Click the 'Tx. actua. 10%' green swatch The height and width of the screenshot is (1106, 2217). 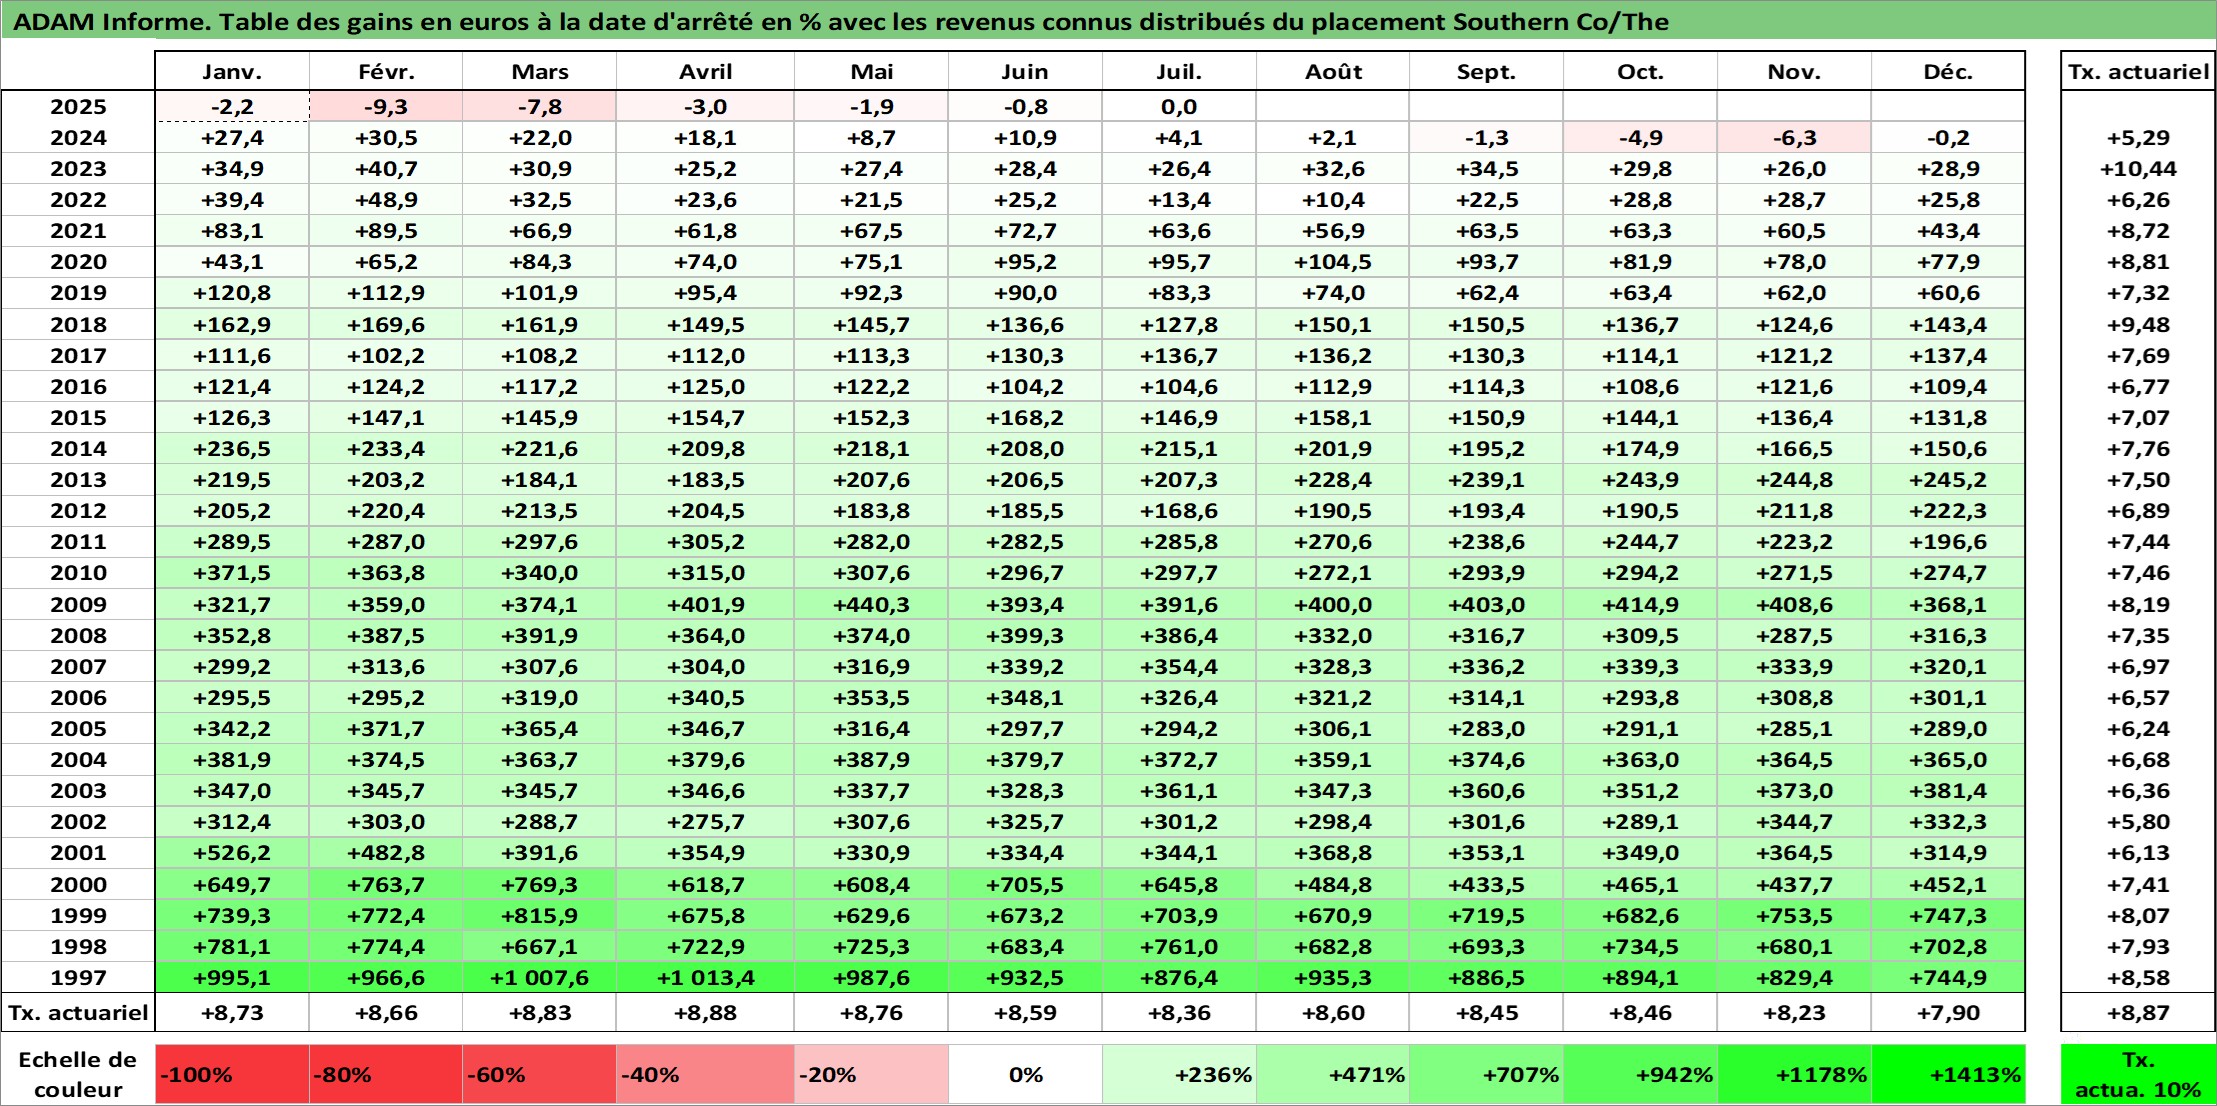click(2138, 1074)
